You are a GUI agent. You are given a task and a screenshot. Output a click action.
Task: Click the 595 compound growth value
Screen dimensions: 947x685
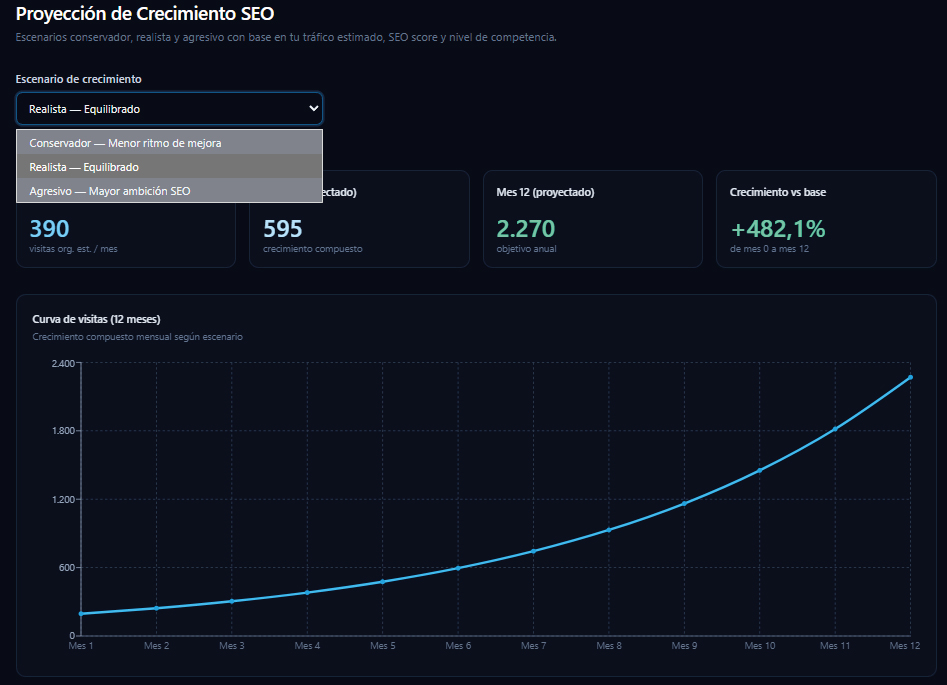click(x=283, y=229)
